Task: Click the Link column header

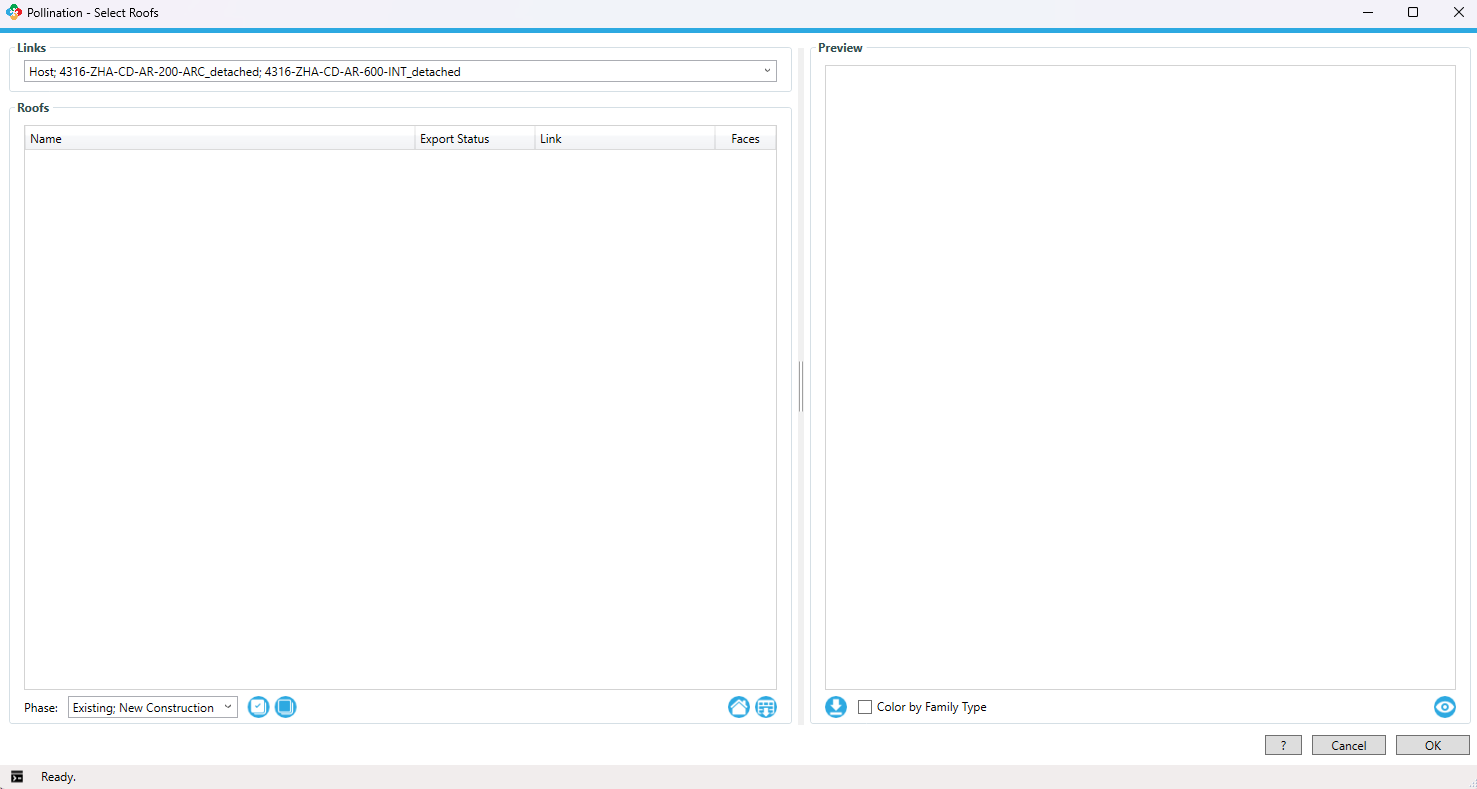Action: tap(624, 139)
